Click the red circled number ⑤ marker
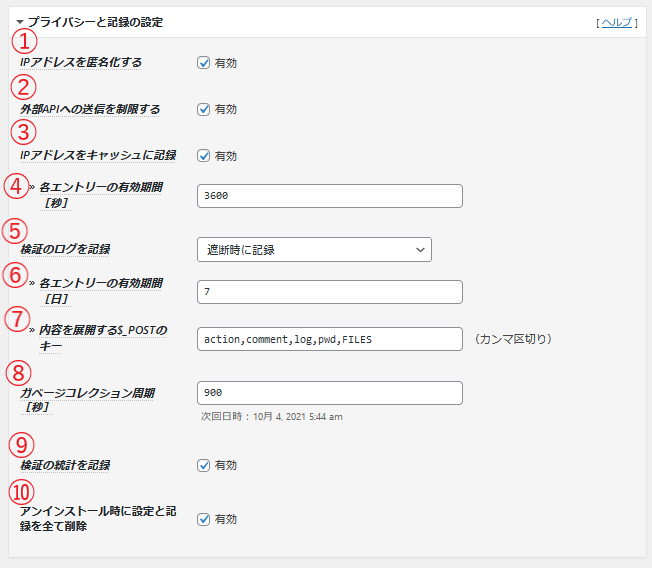Screen dimensions: 652x568 (17, 230)
